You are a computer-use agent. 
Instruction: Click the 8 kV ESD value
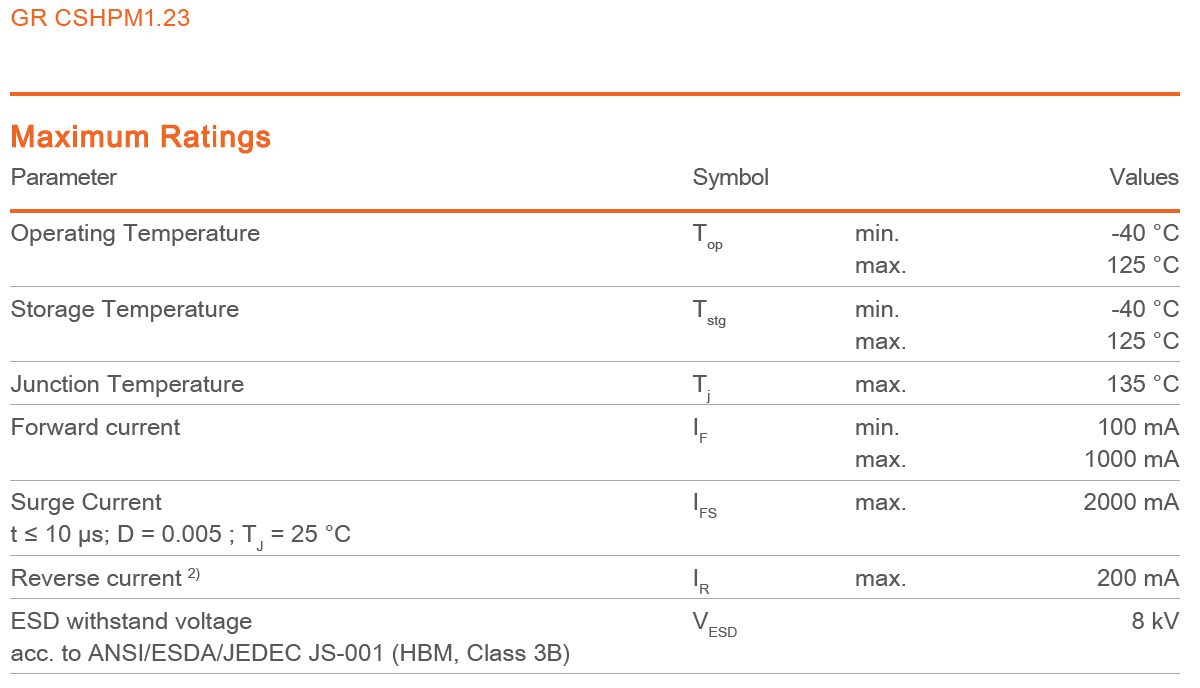pyautogui.click(x=1156, y=621)
